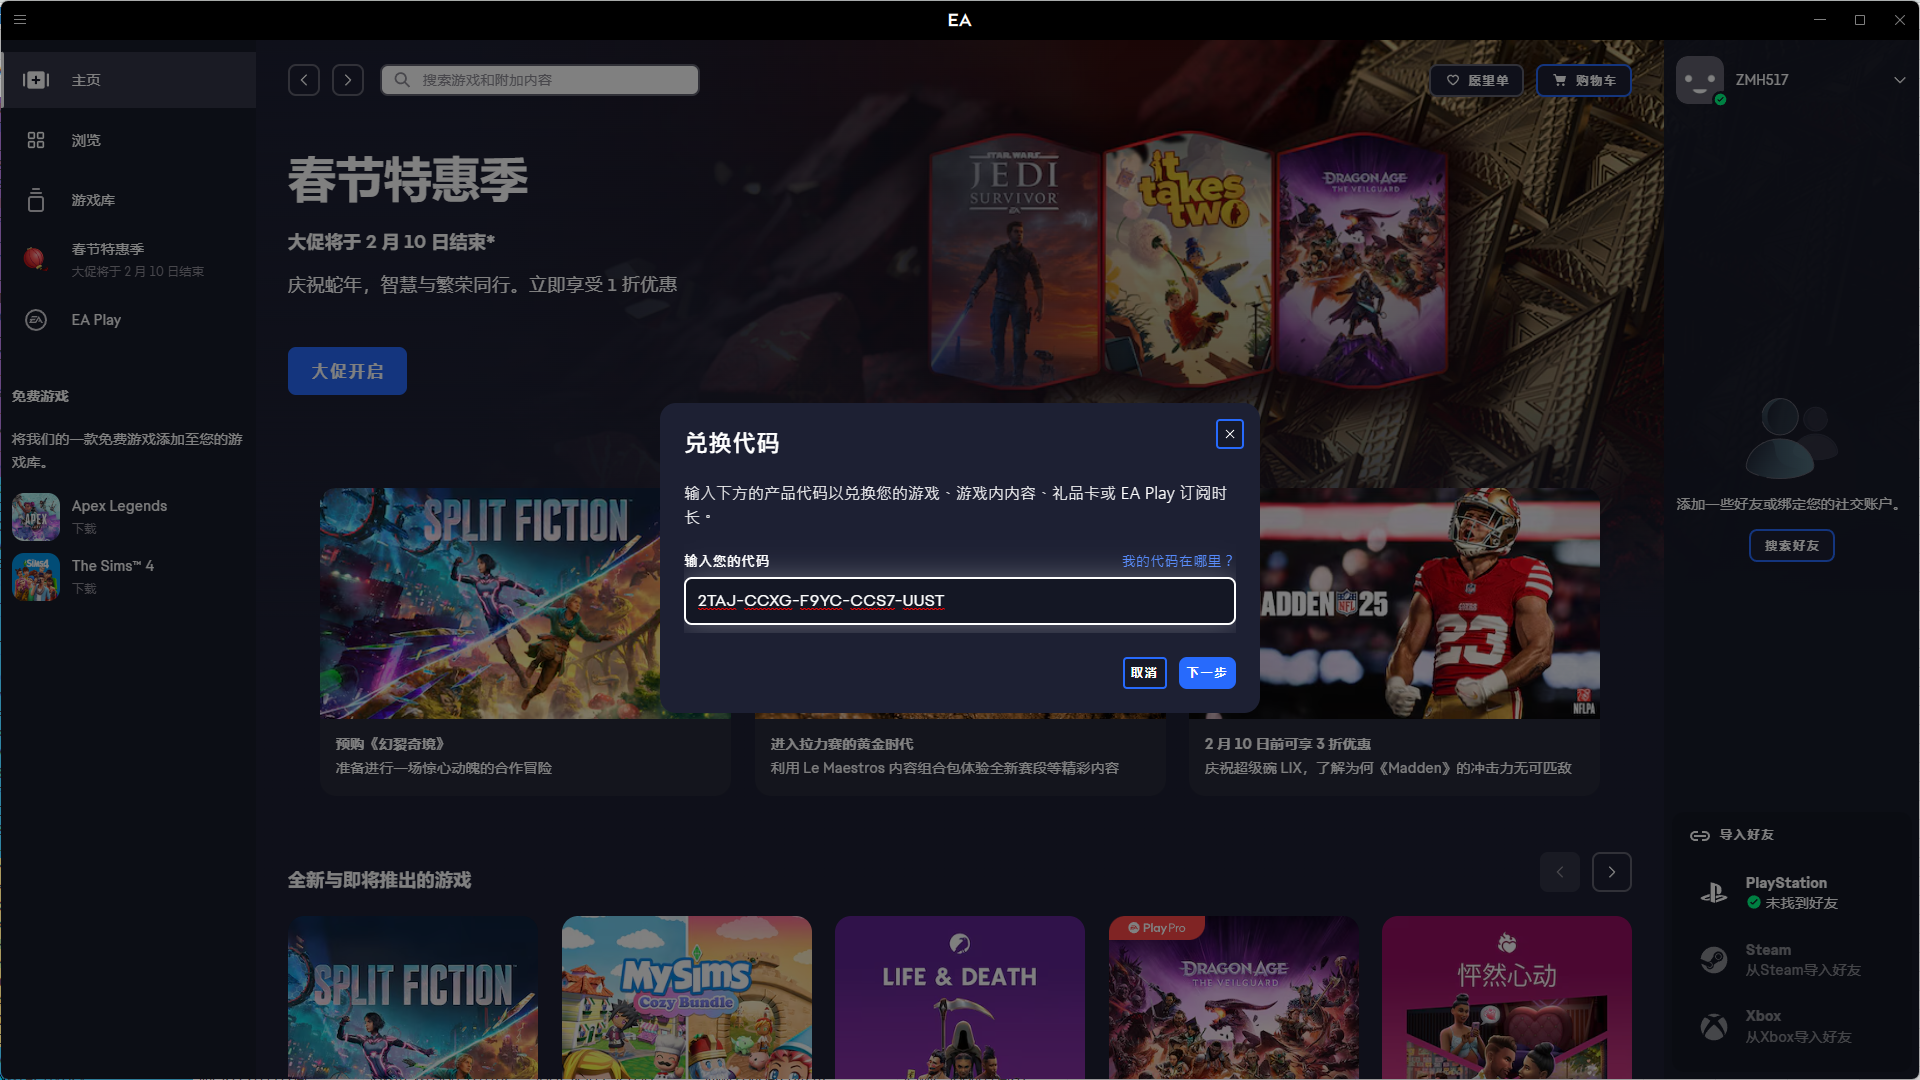Open 游戏库 game library
The width and height of the screenshot is (1920, 1080).
[128, 200]
